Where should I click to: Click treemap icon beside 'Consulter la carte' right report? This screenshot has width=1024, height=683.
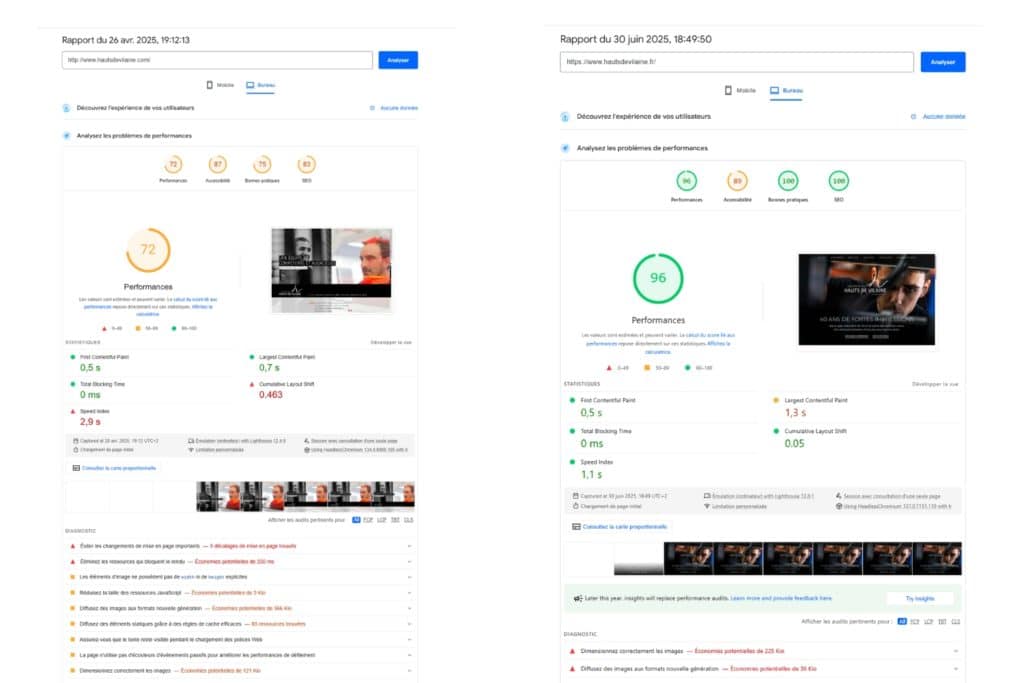click(576, 526)
